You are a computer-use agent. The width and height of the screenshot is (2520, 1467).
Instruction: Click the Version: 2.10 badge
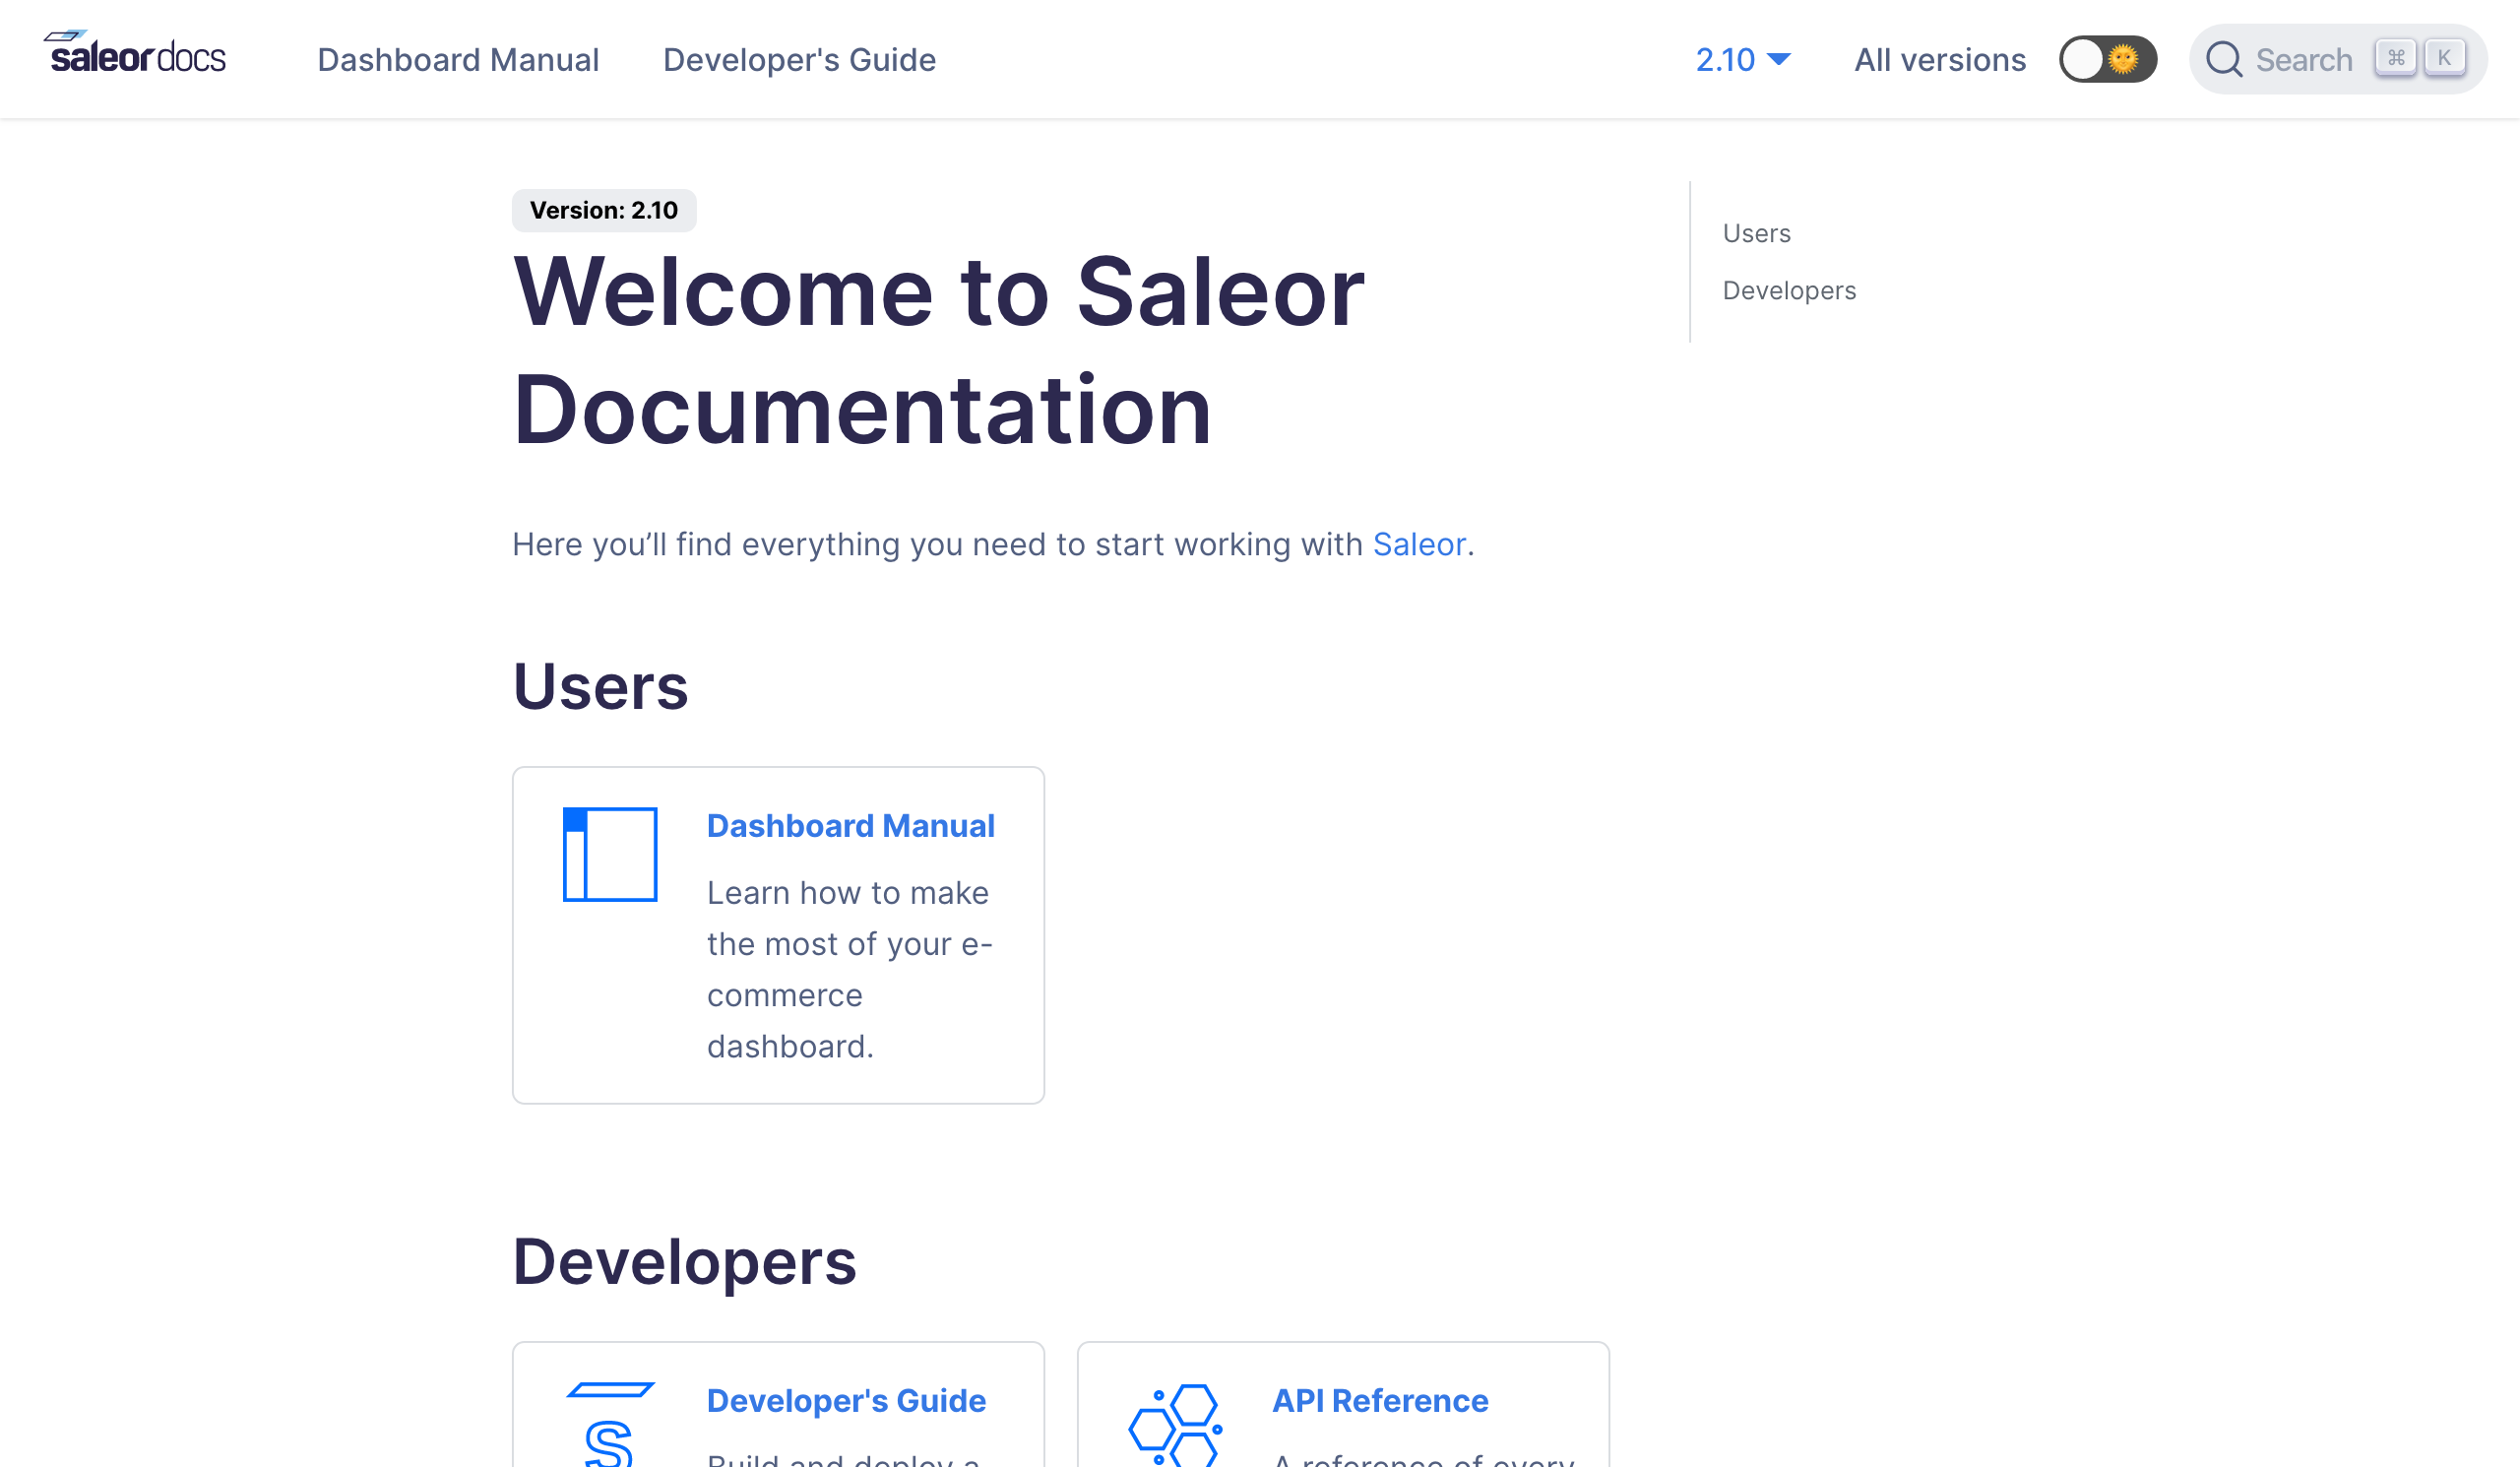tap(604, 210)
